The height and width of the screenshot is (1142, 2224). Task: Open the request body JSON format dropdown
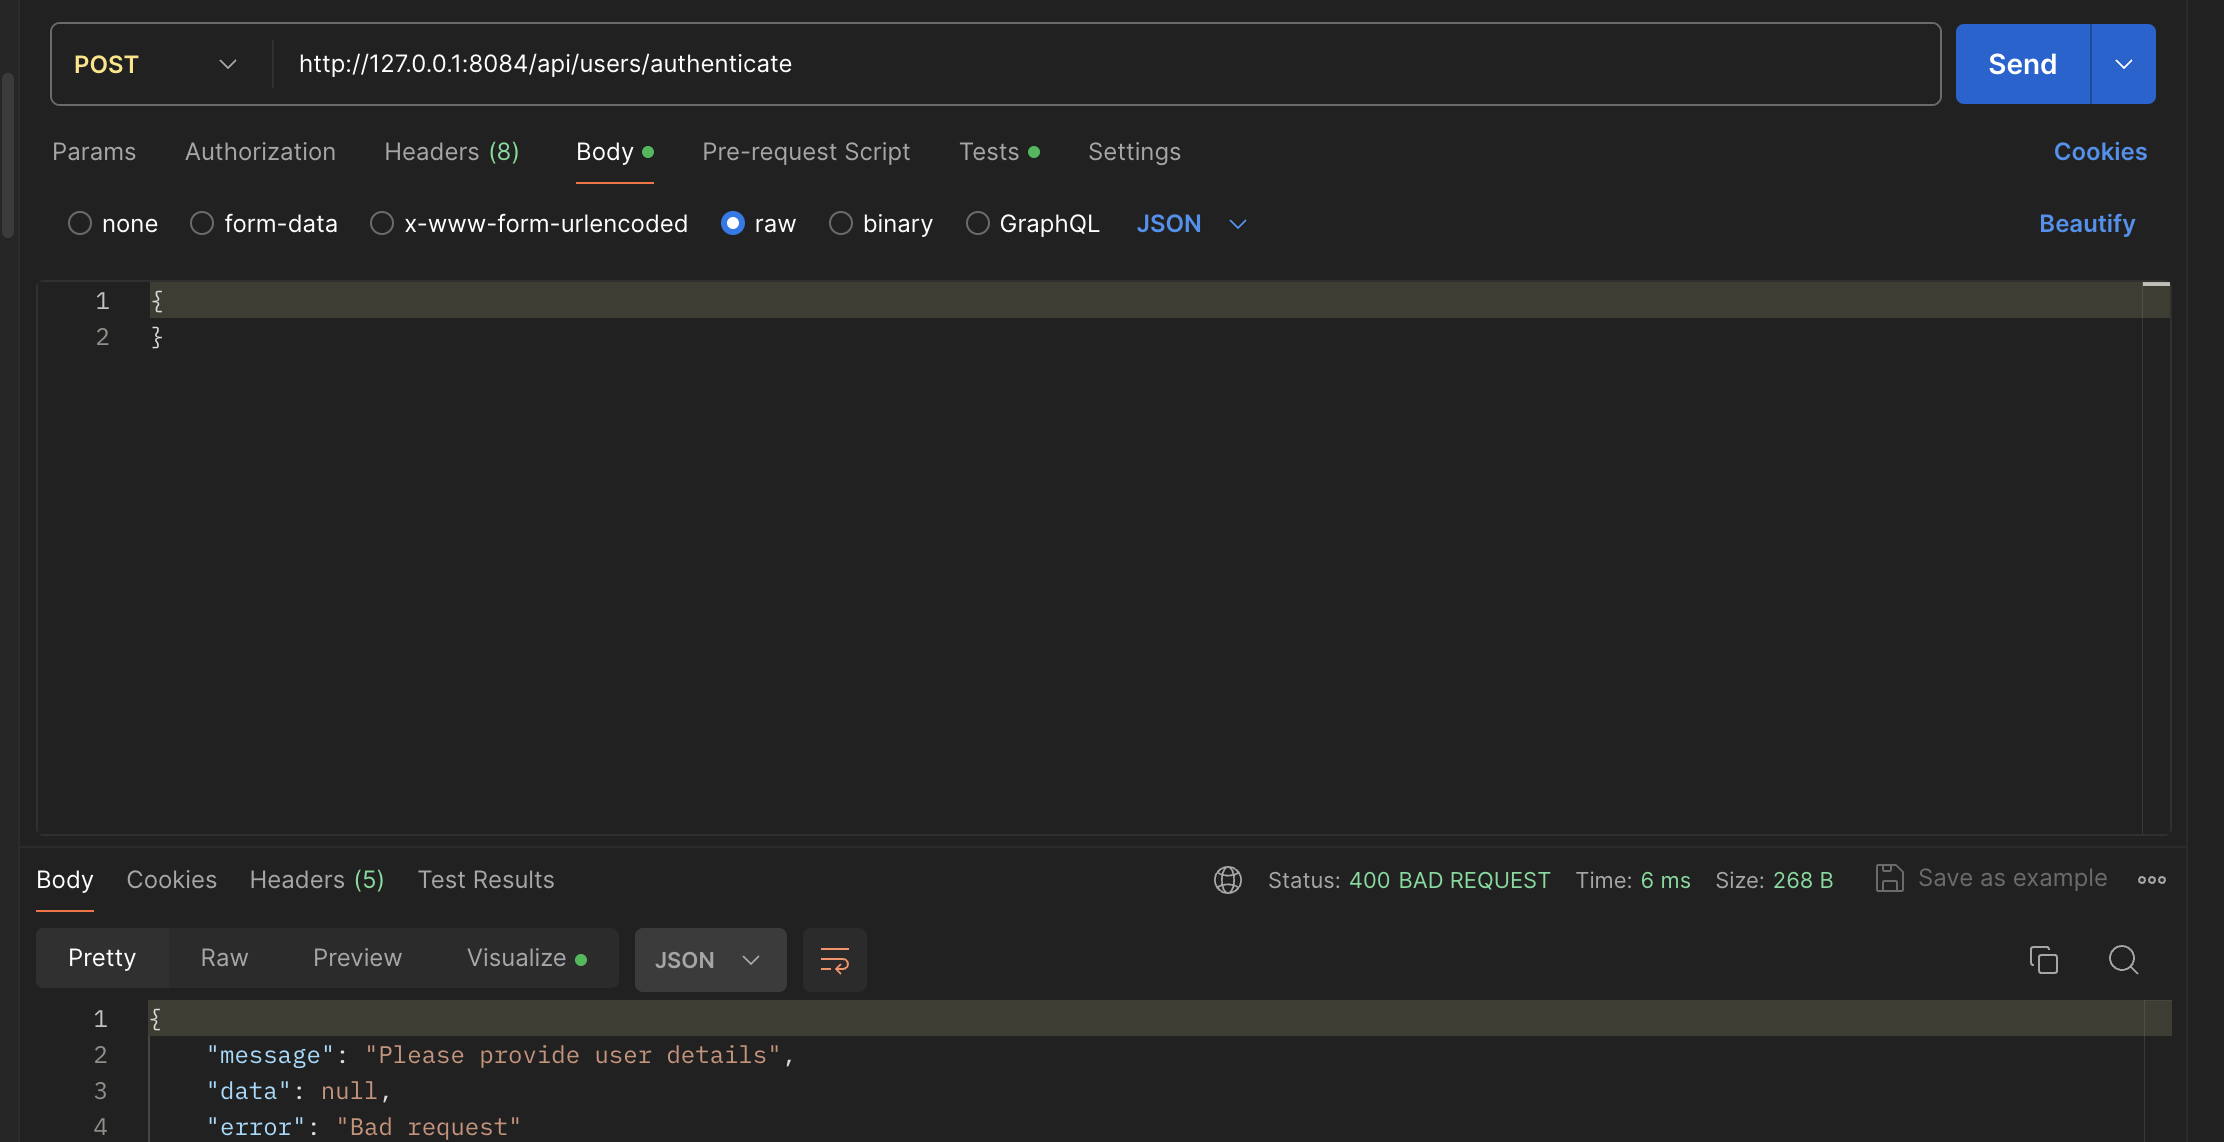(1192, 224)
